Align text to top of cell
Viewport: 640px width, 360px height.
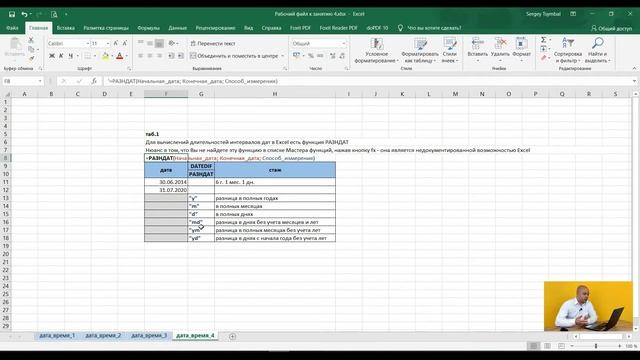140,43
